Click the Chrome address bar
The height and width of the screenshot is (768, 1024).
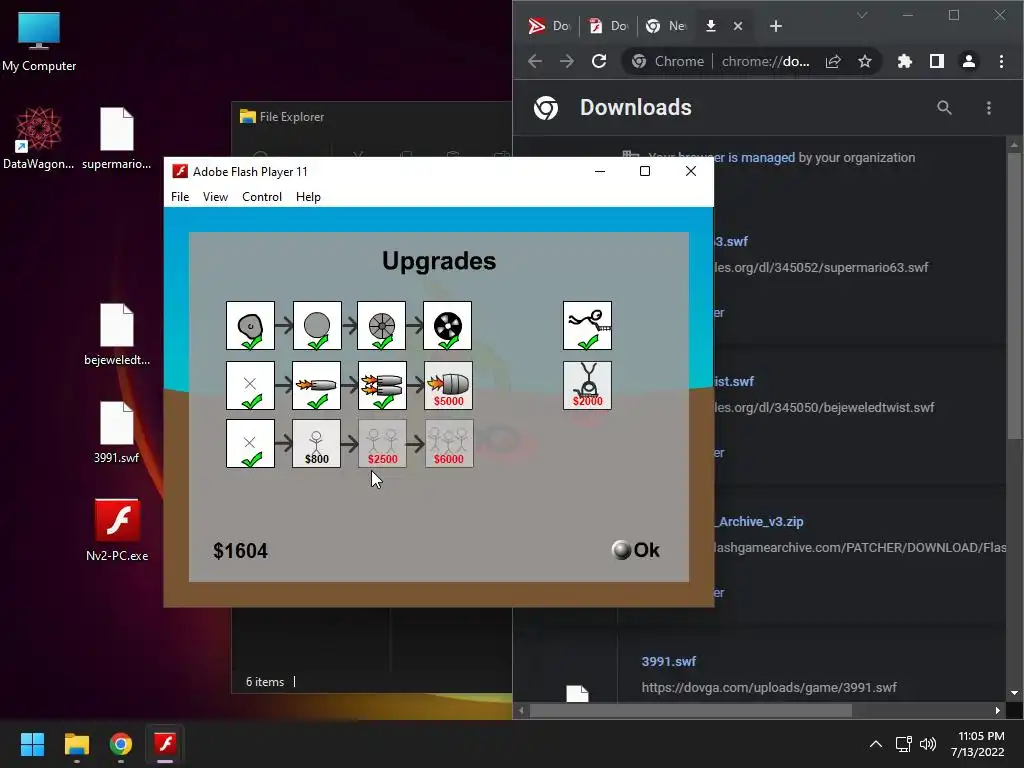(751, 61)
